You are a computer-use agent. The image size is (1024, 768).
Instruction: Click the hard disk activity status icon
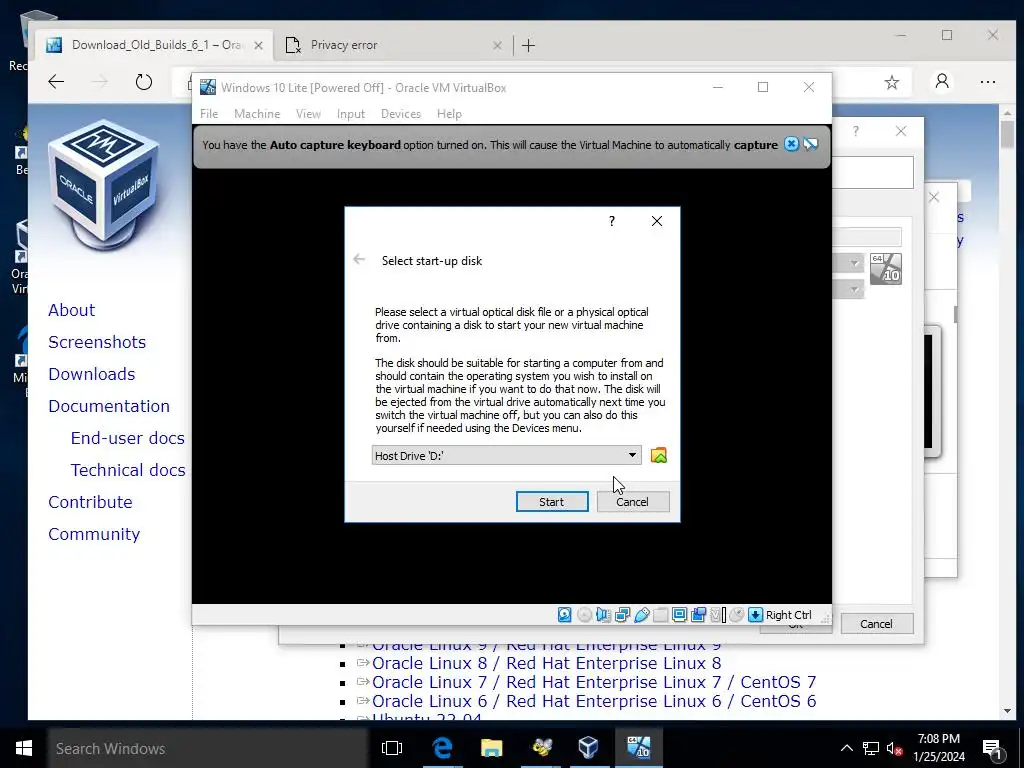point(565,615)
